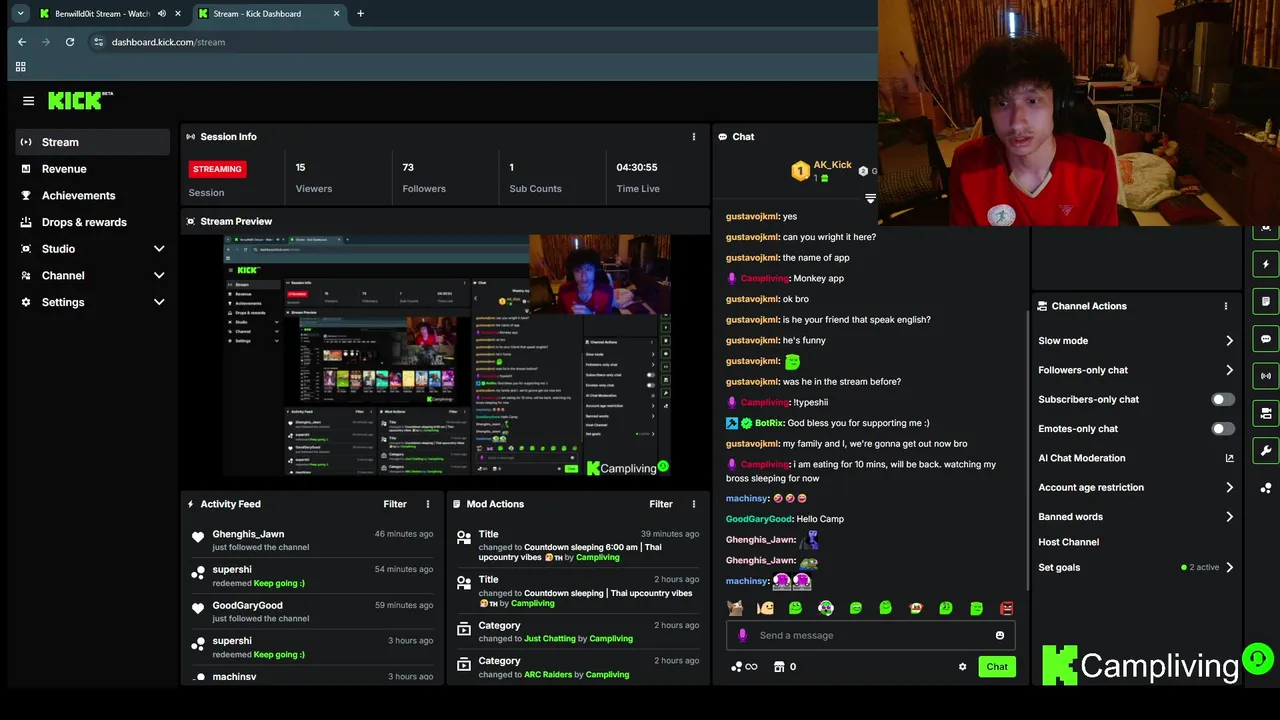Screen dimensions: 1280x720
Task: Toggle Subscribers-only chat
Action: [1223, 399]
